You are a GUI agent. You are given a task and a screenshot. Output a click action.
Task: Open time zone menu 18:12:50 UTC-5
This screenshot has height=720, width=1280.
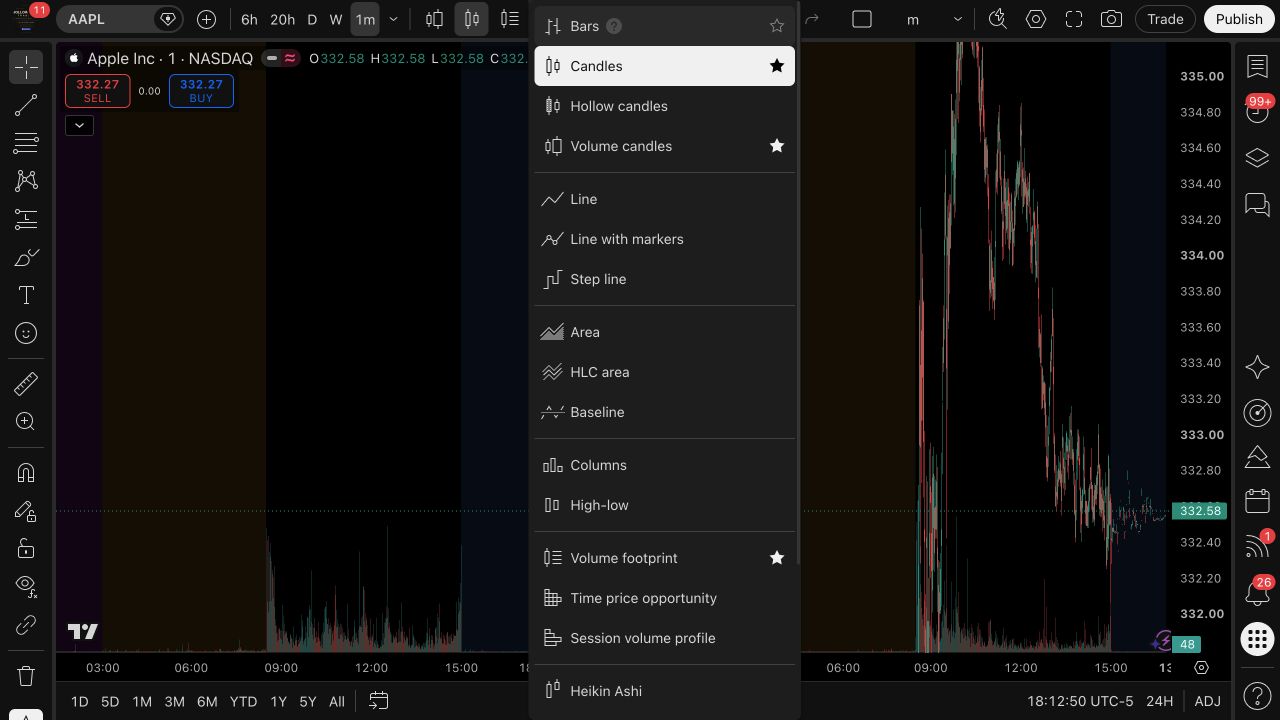click(1080, 701)
